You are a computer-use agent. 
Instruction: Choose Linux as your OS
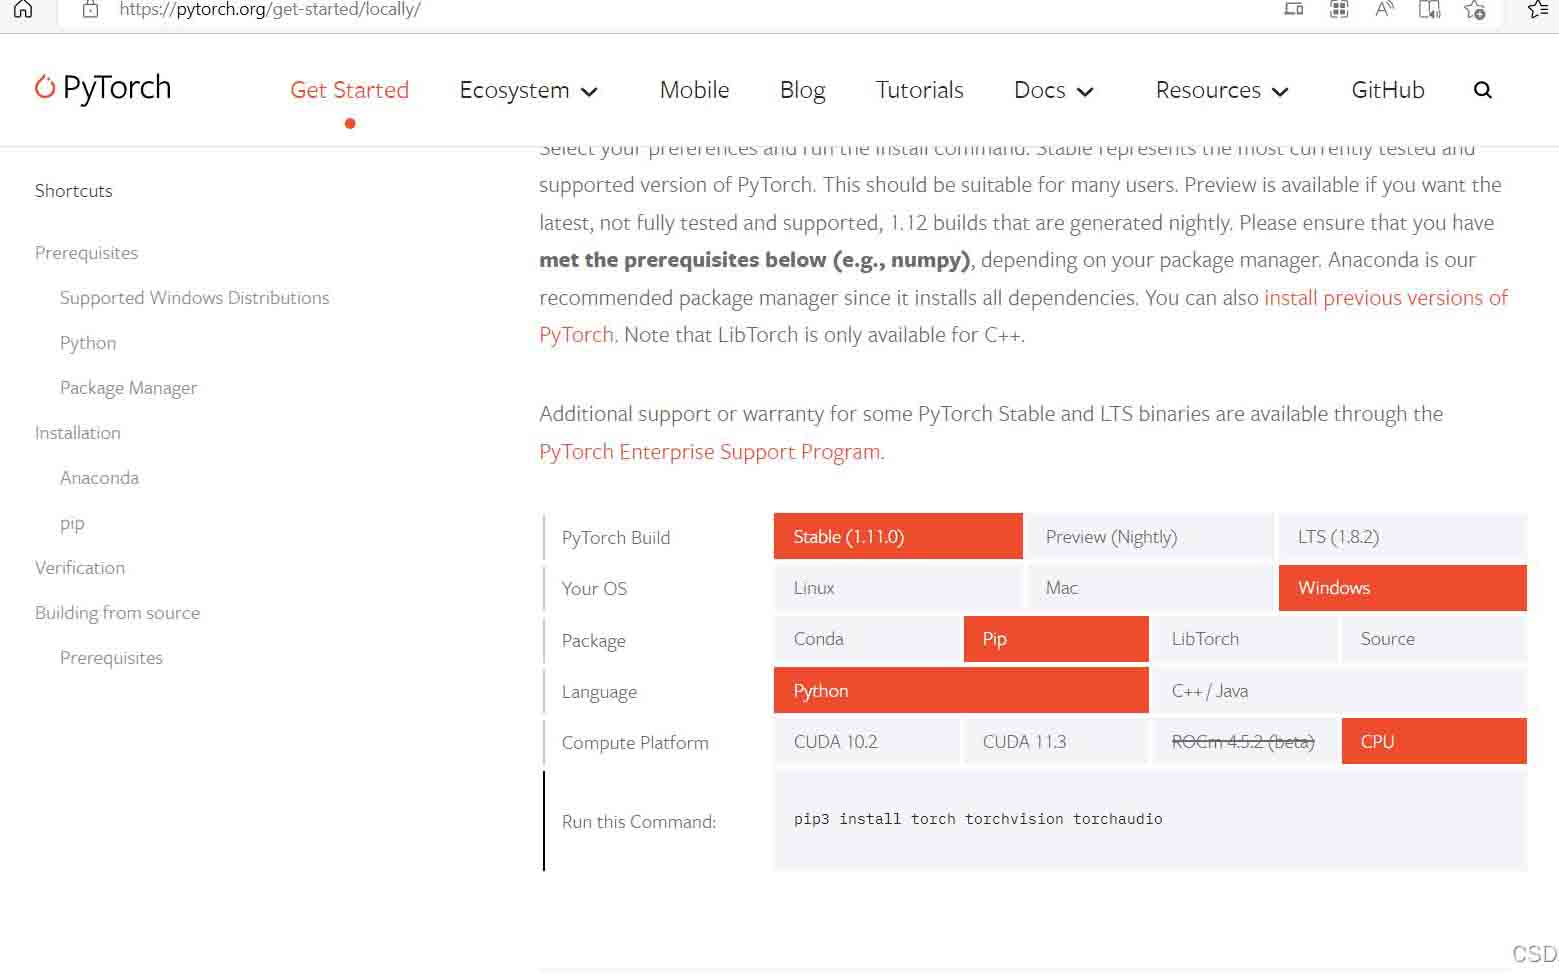898,588
